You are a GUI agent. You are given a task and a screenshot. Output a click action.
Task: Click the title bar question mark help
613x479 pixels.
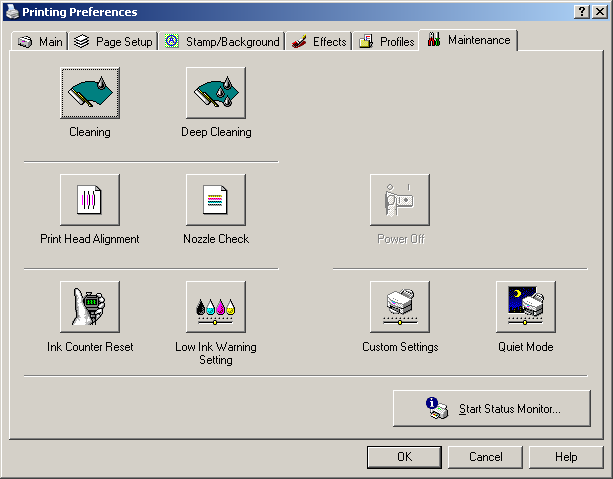pos(582,11)
